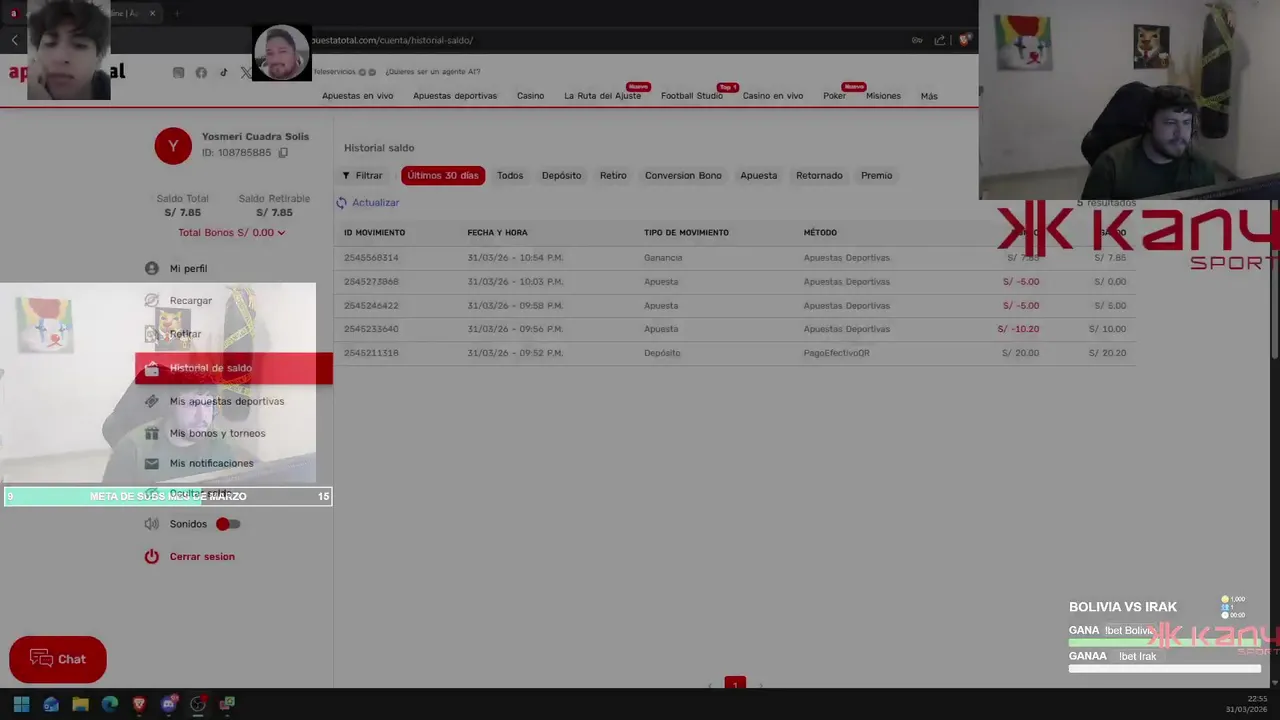Select the Depósito filter tab
The width and height of the screenshot is (1280, 720).
click(561, 175)
